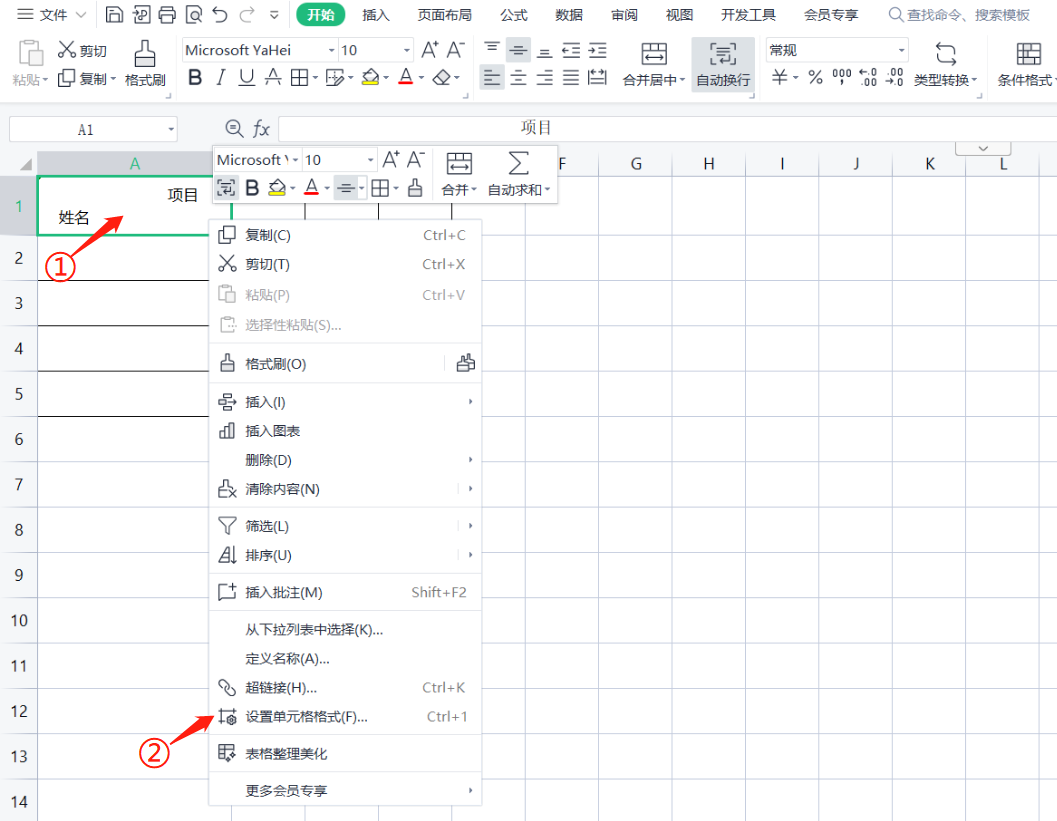Open Conditional Formatting (条件格式)

1027,64
